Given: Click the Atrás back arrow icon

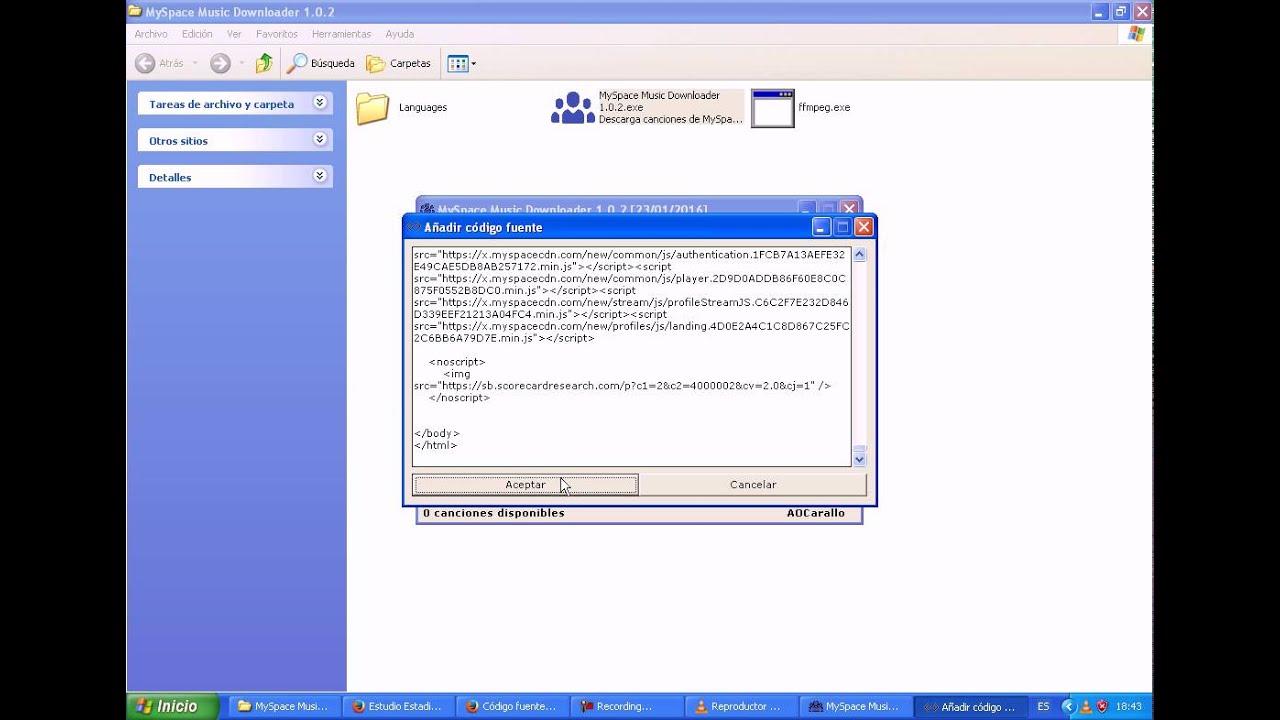Looking at the screenshot, I should (x=145, y=63).
